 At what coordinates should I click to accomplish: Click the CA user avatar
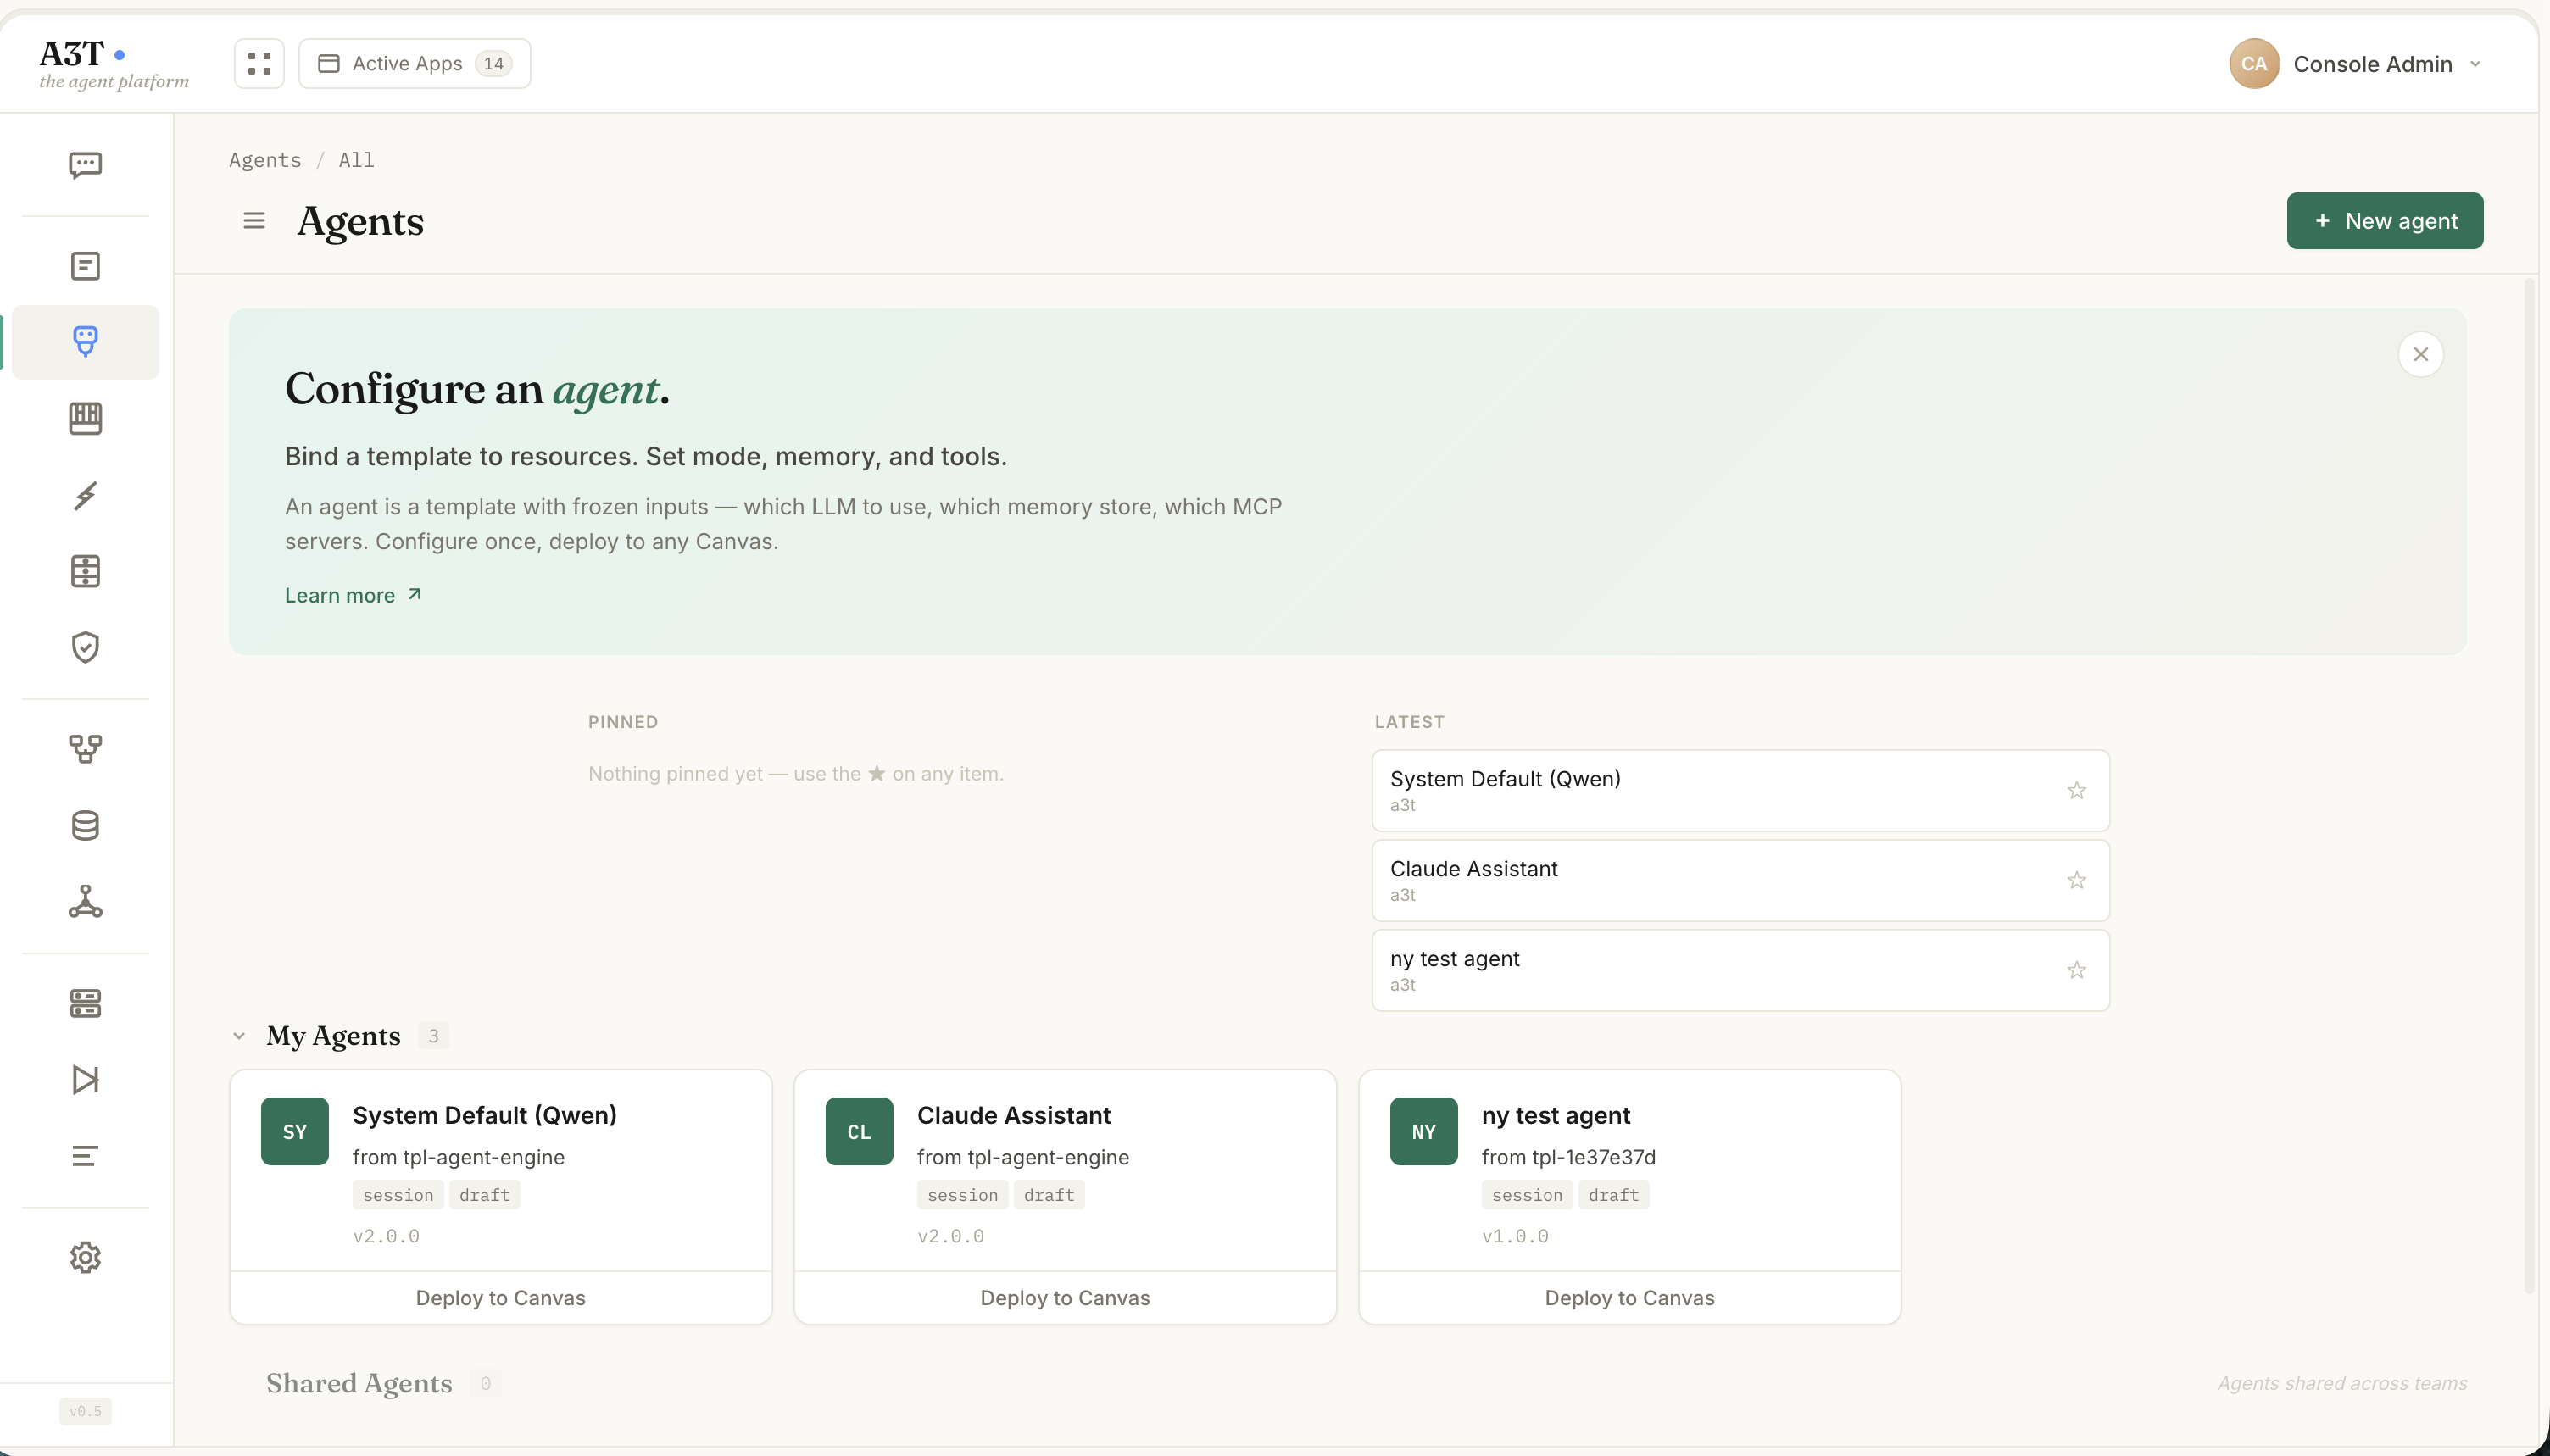pyautogui.click(x=2254, y=64)
